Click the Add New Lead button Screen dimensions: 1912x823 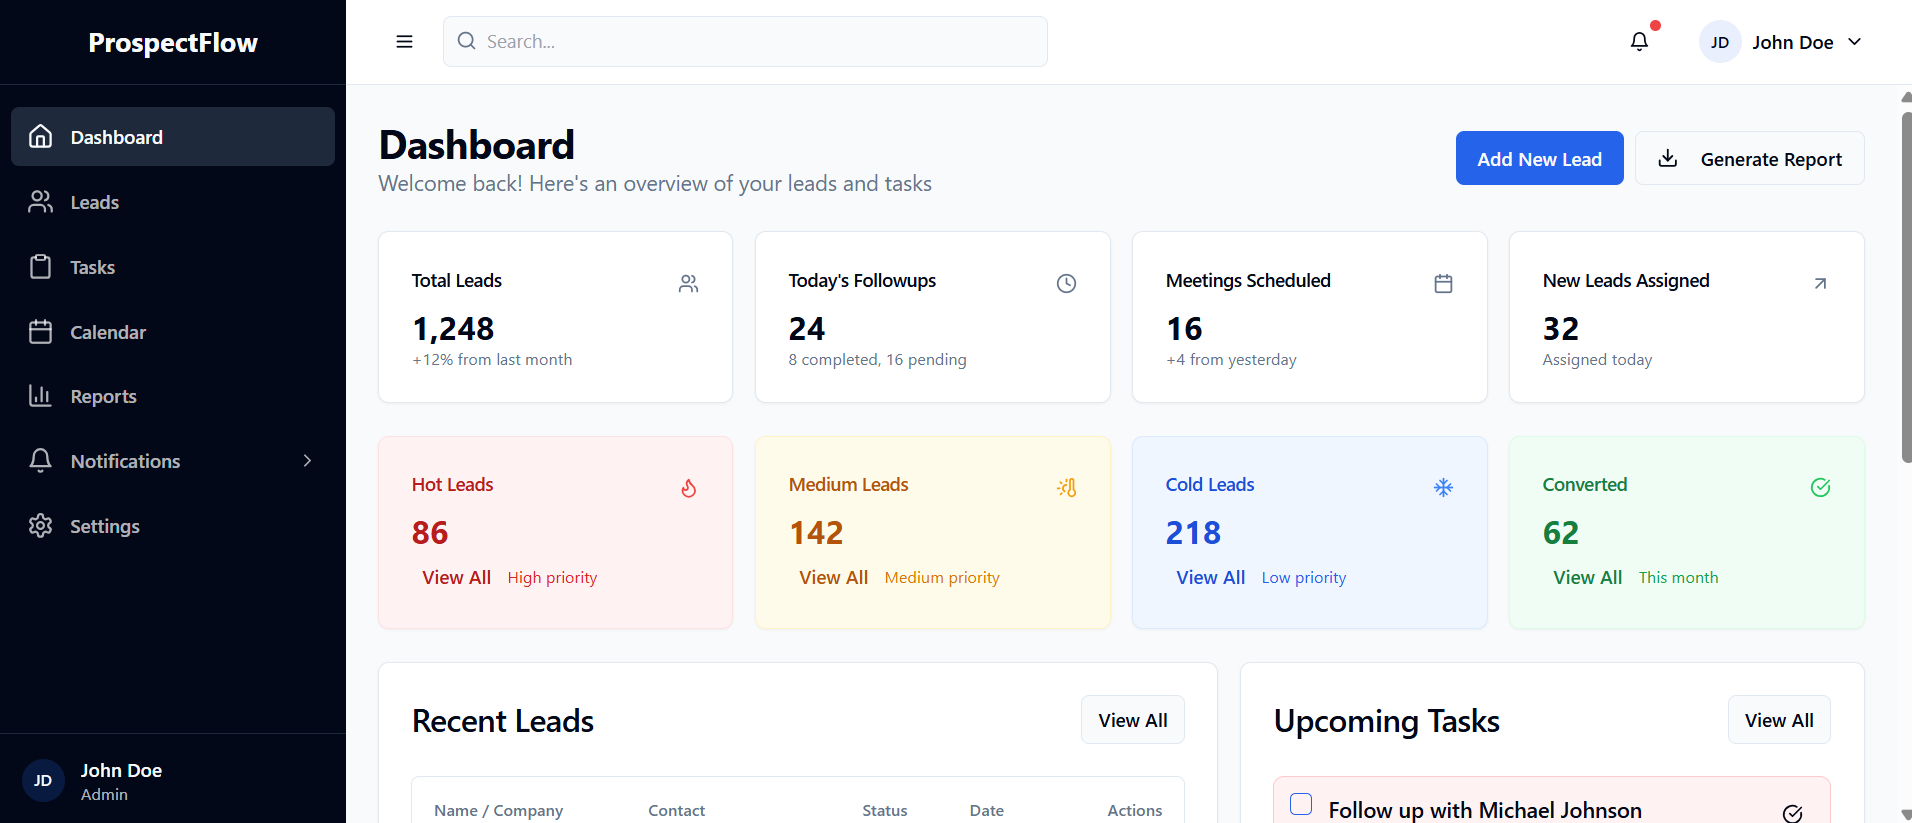click(x=1539, y=158)
